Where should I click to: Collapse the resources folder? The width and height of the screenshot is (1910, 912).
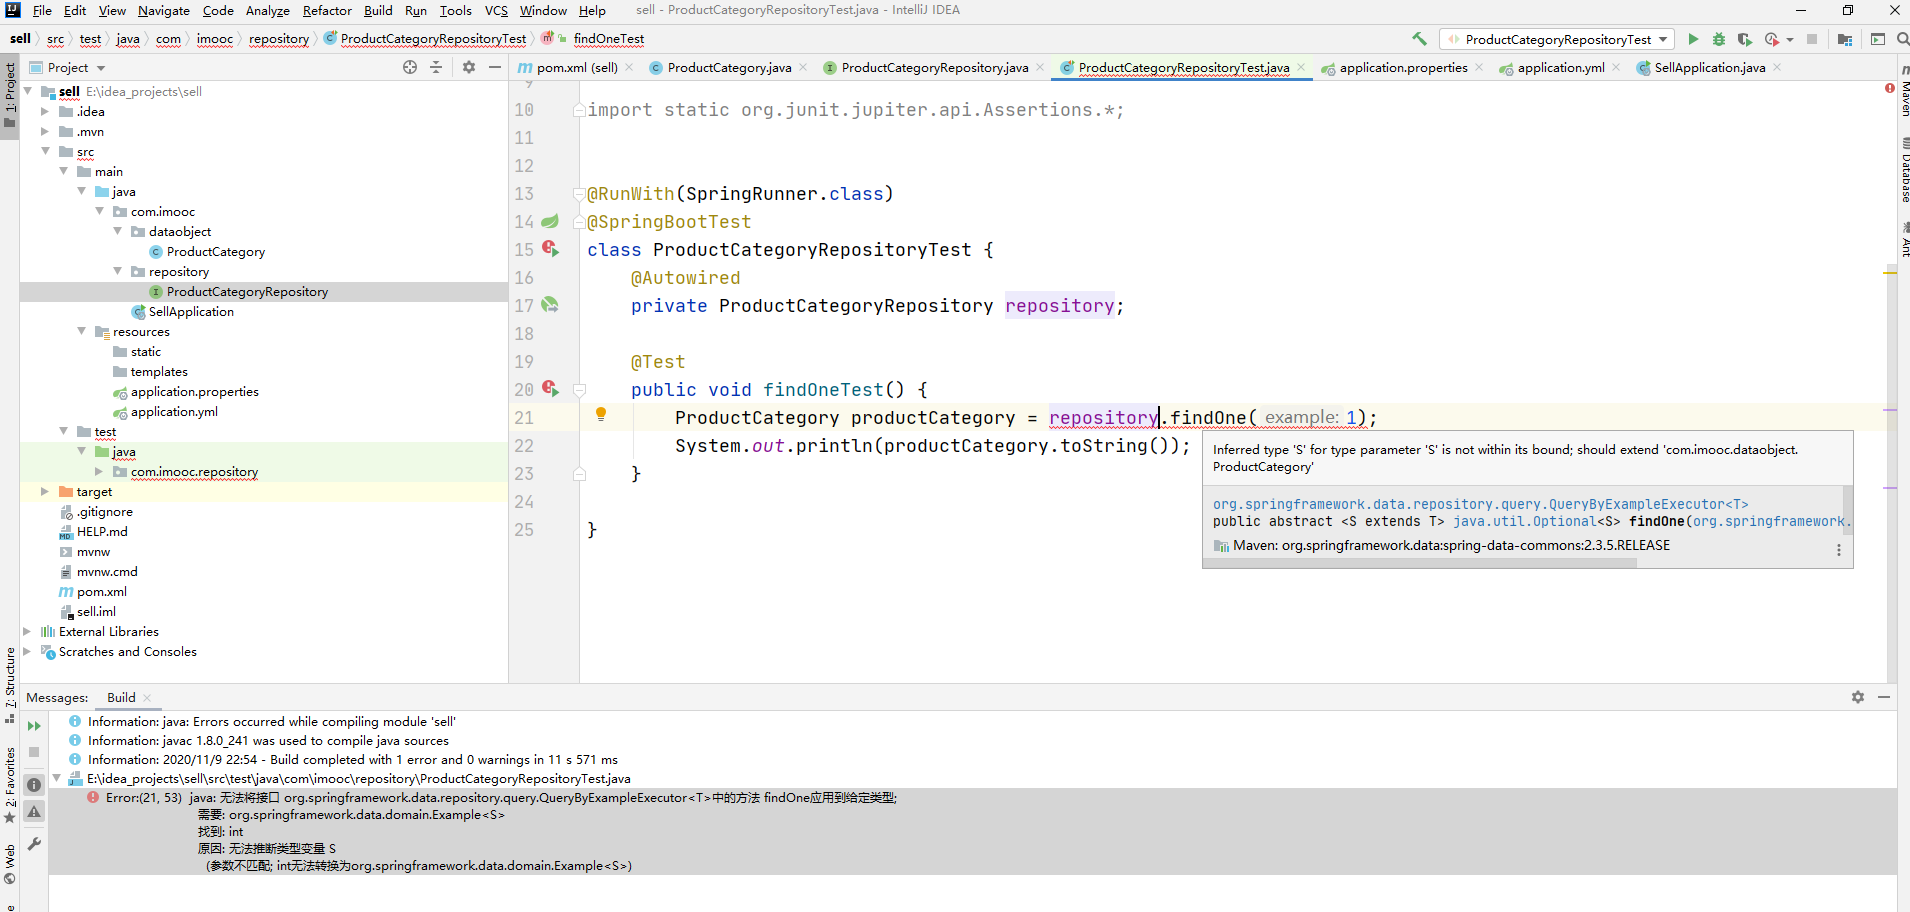pyautogui.click(x=81, y=331)
